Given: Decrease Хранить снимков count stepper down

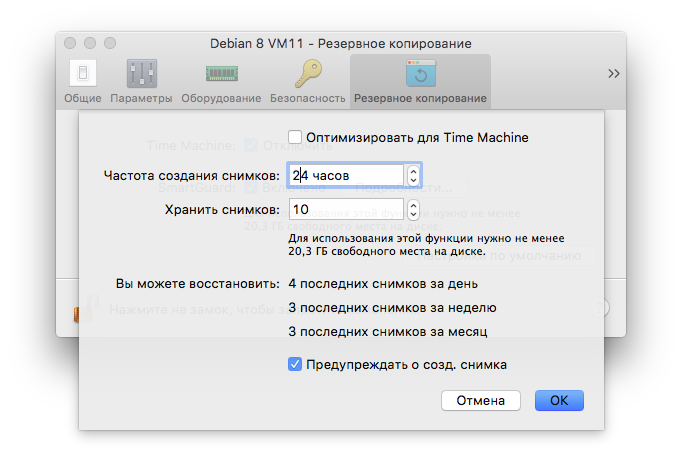Looking at the screenshot, I should (x=413, y=214).
